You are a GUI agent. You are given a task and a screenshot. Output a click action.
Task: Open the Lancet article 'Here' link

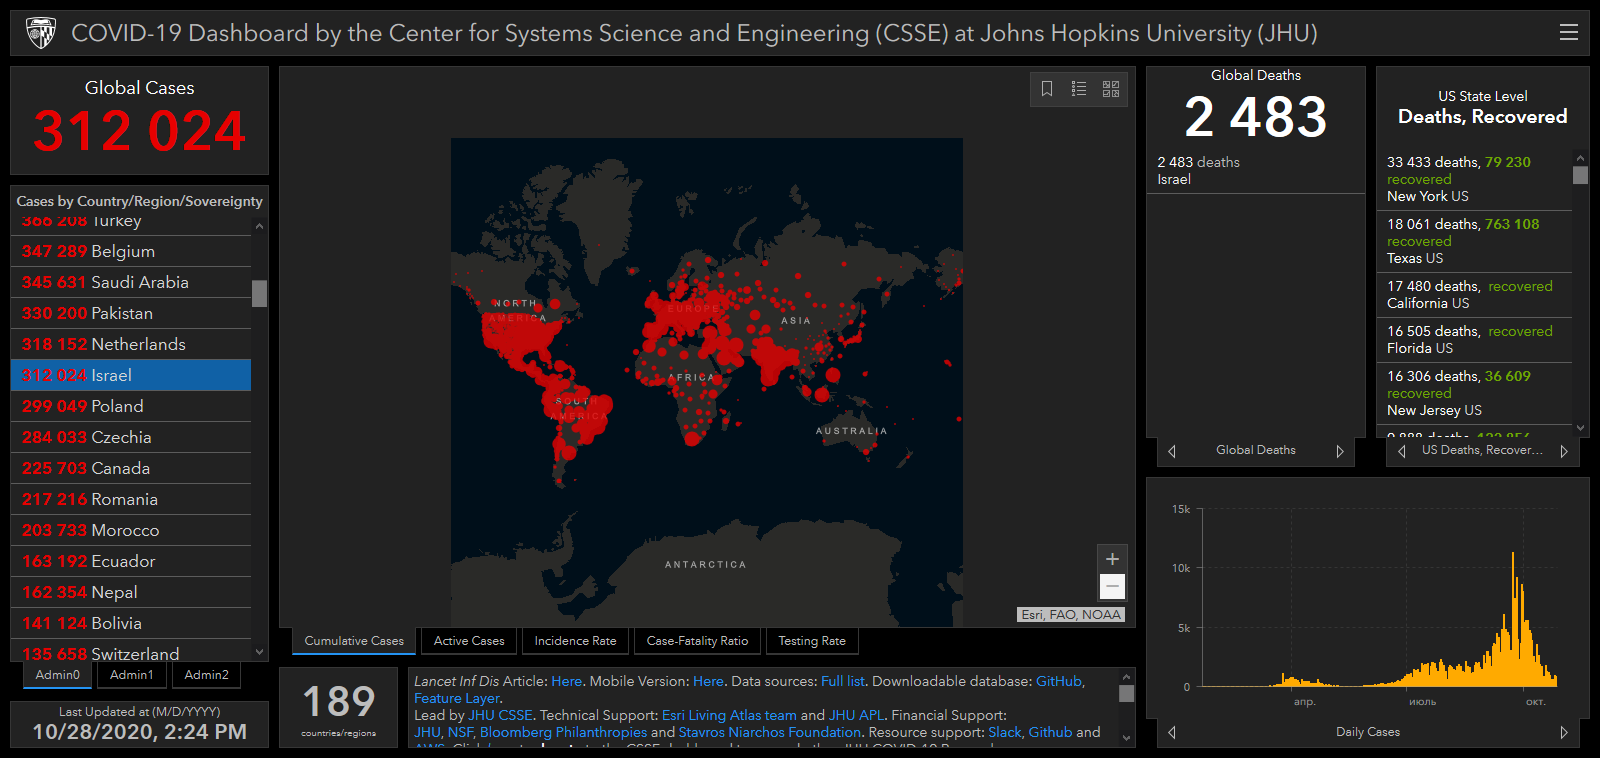[566, 681]
